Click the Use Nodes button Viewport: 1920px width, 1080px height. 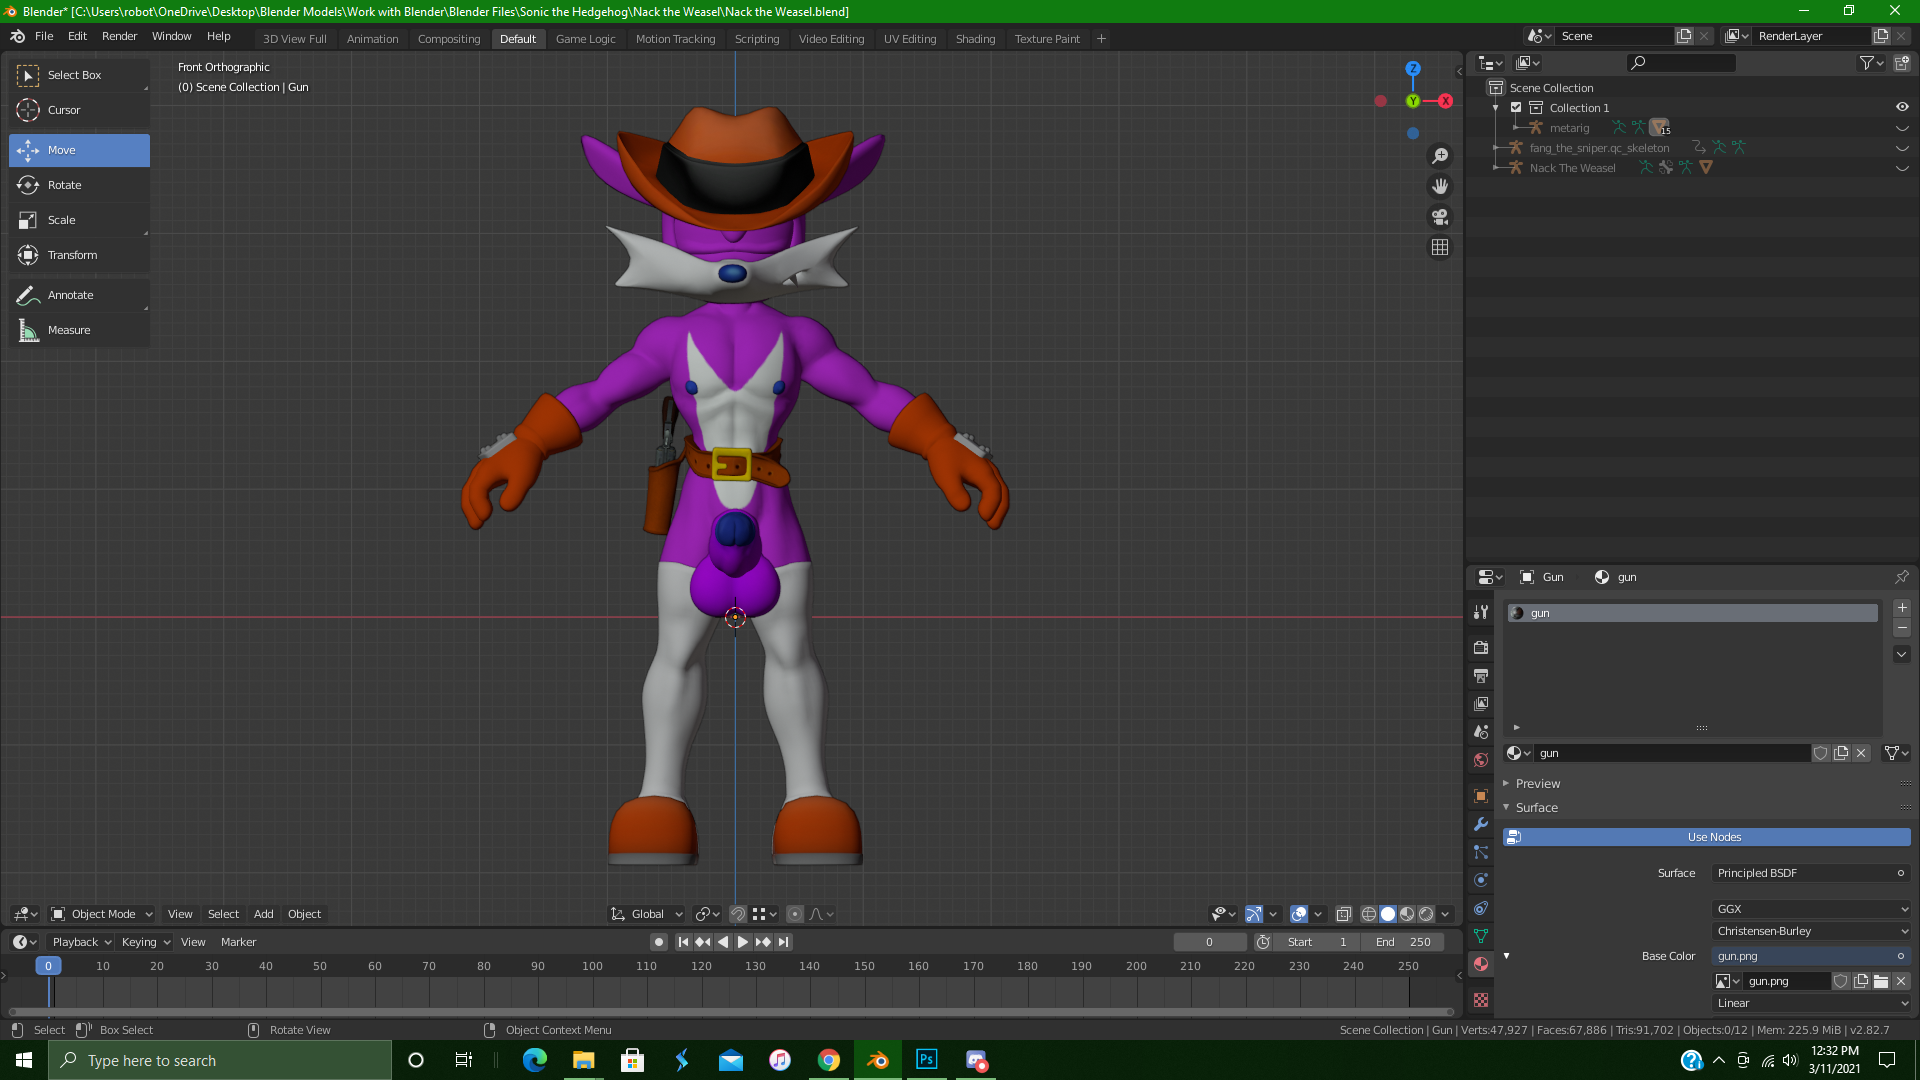coord(1707,837)
